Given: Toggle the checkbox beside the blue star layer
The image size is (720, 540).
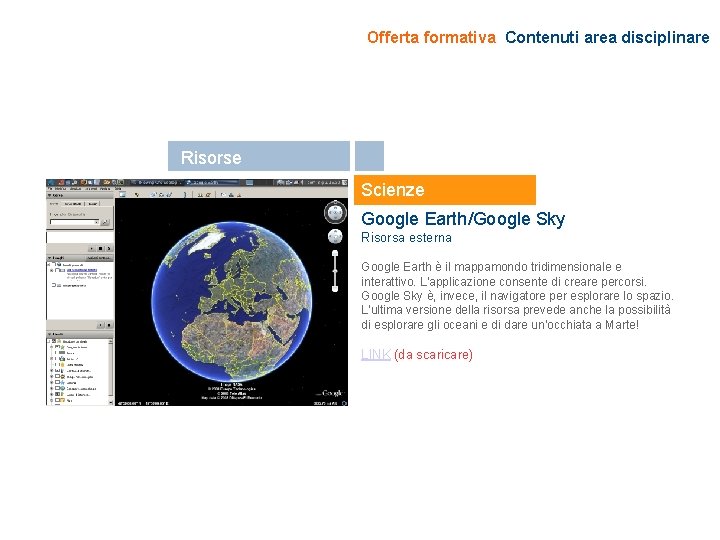Looking at the screenshot, I should [x=57, y=382].
